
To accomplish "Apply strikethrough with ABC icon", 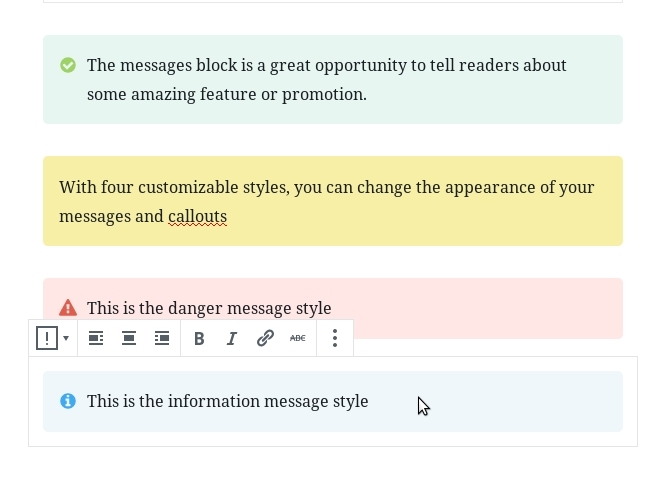I will [x=298, y=338].
